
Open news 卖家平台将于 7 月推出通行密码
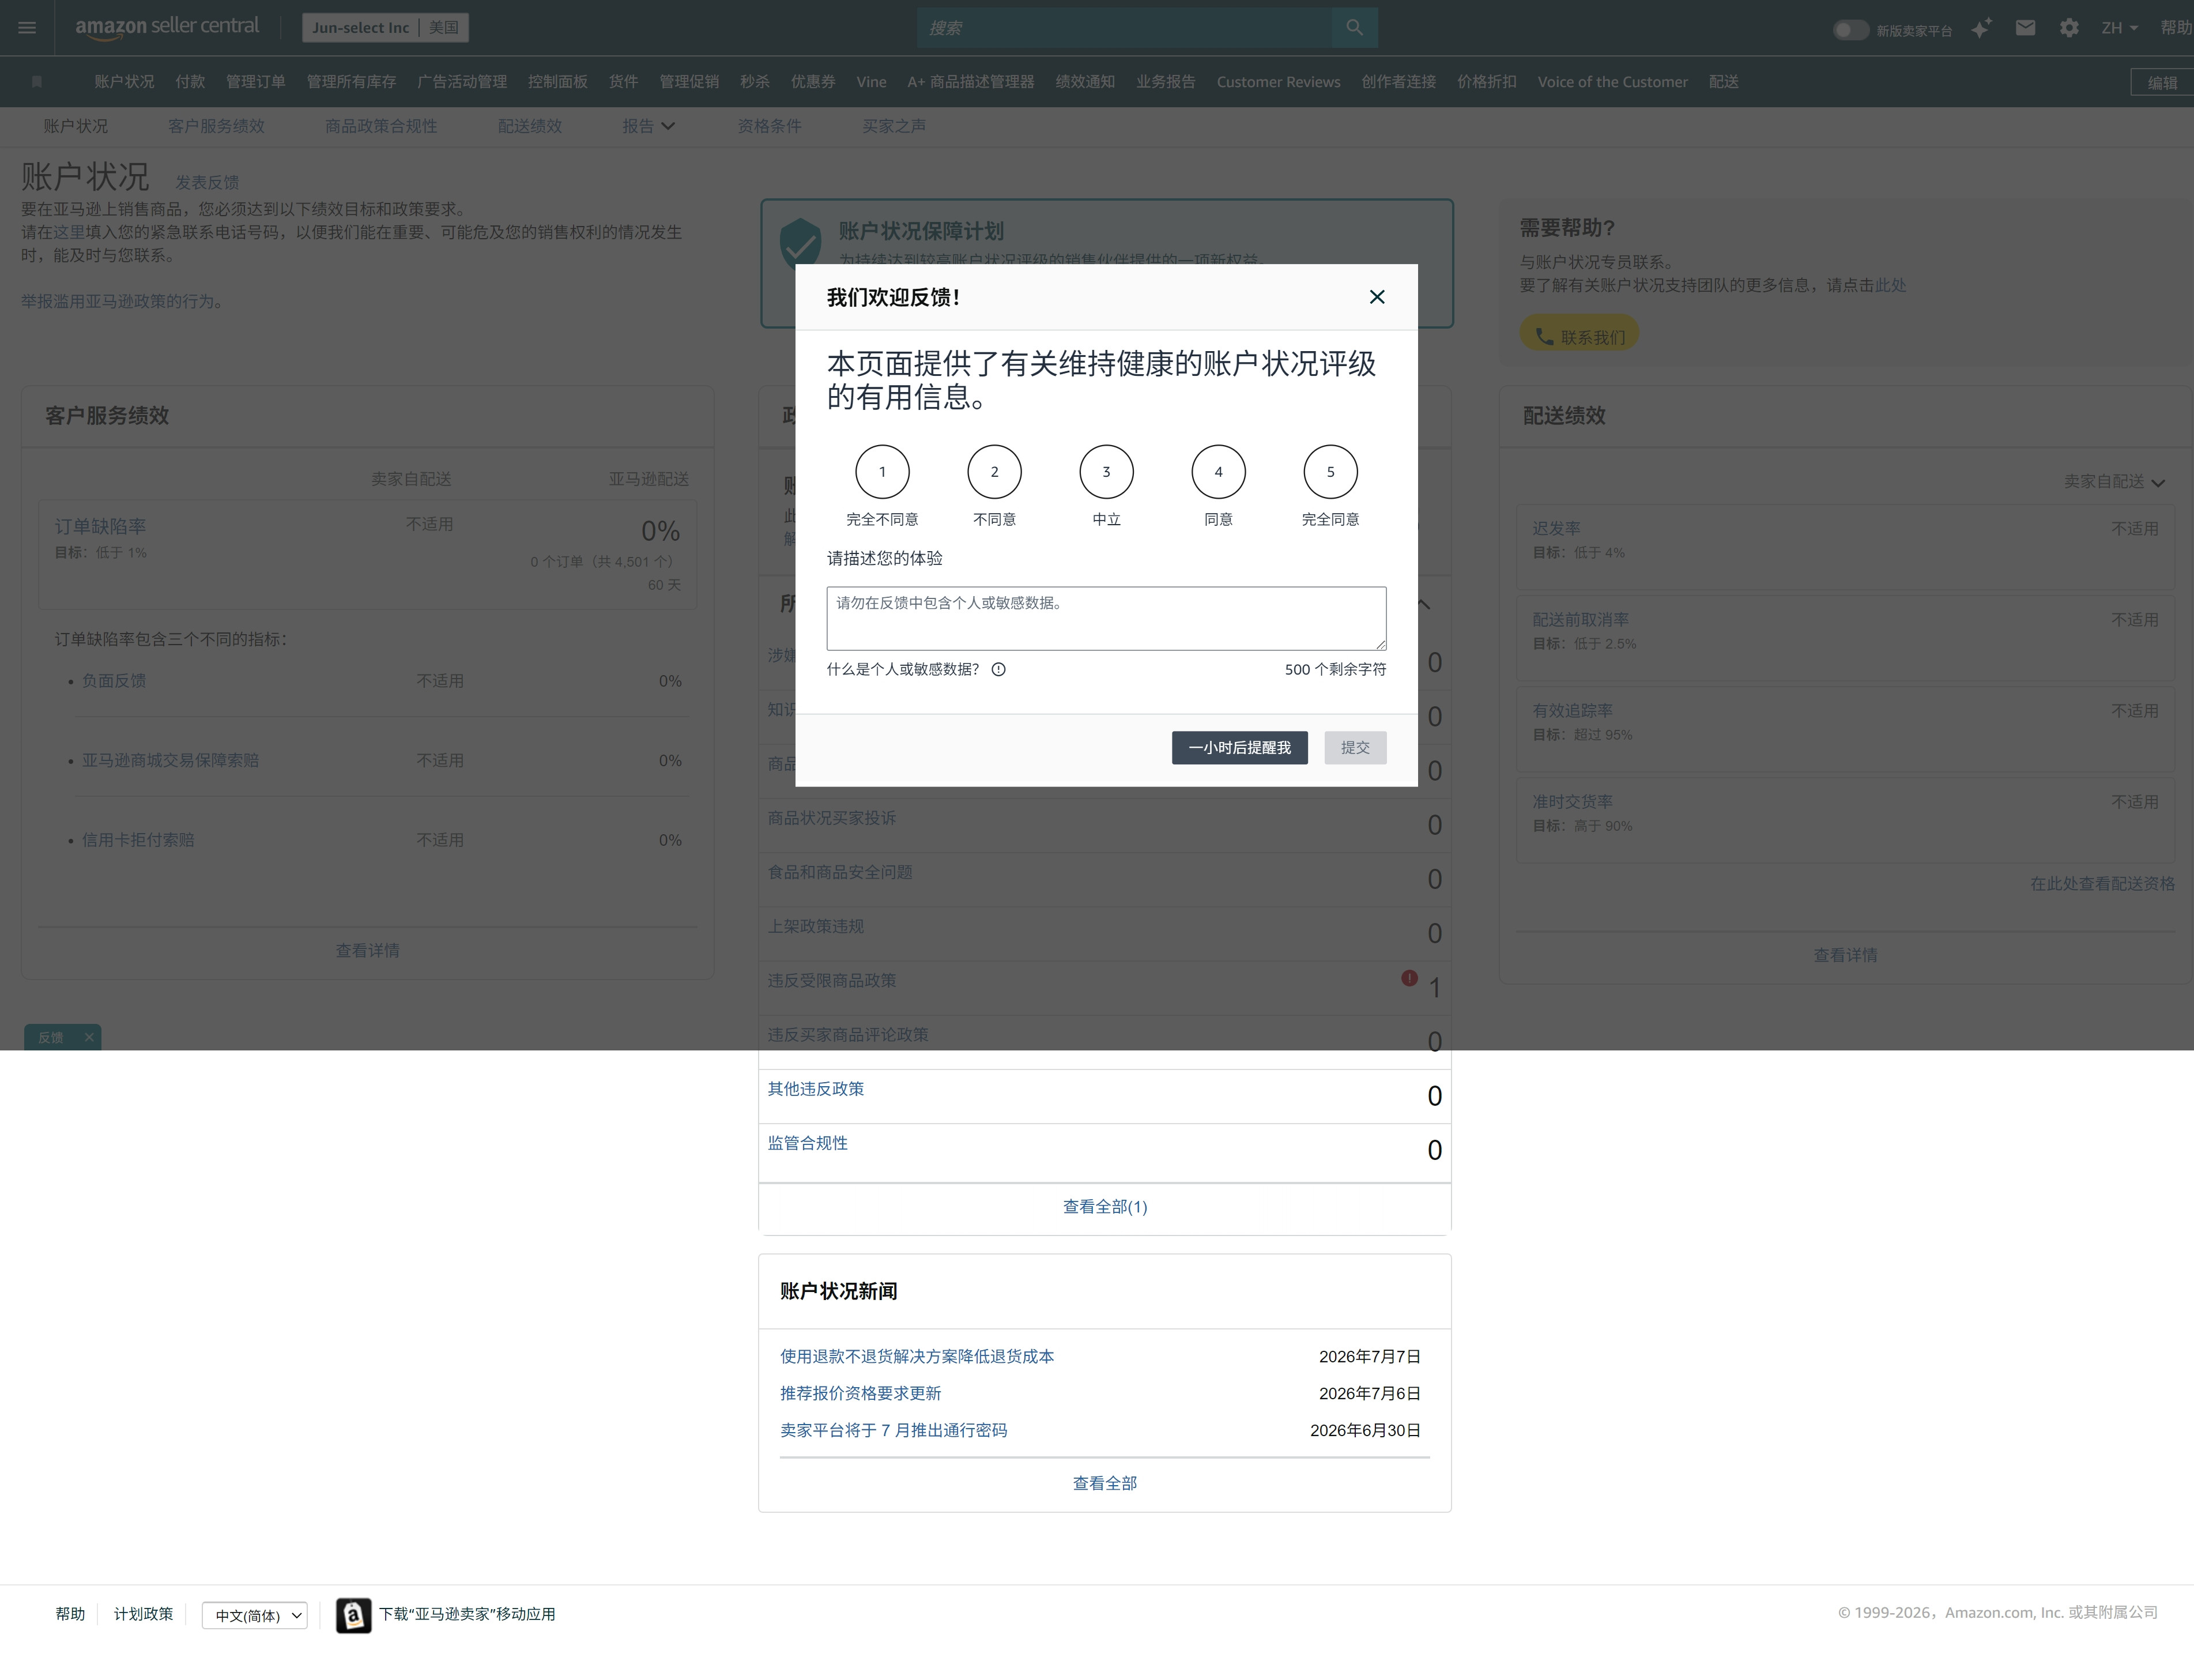point(894,1431)
